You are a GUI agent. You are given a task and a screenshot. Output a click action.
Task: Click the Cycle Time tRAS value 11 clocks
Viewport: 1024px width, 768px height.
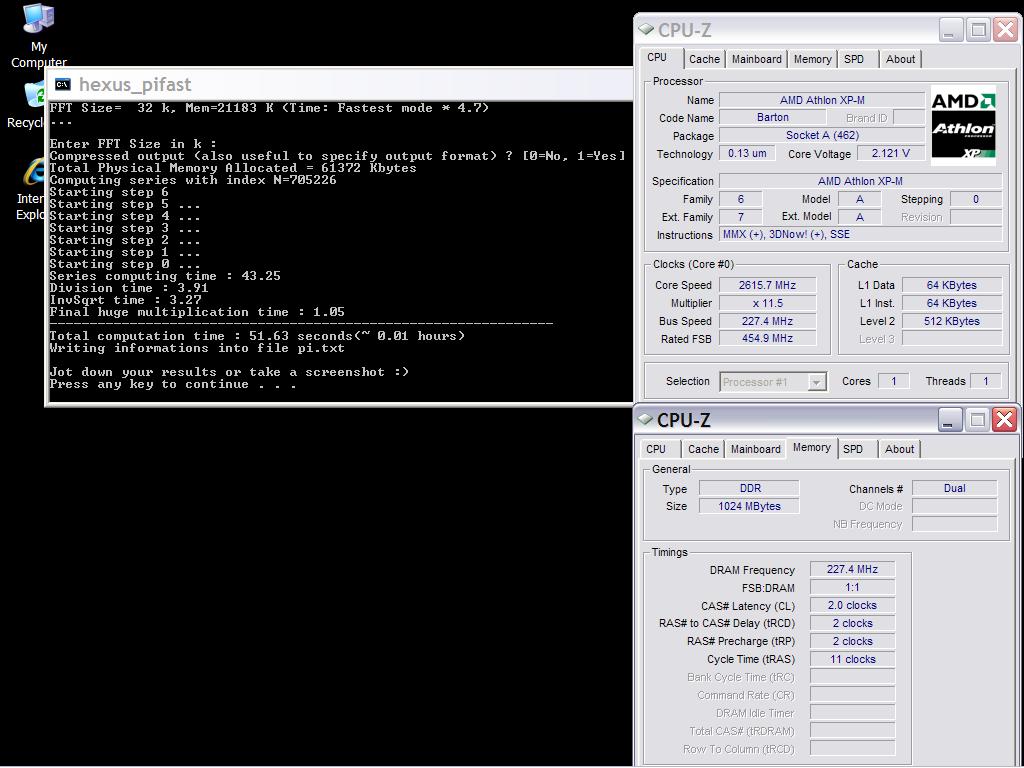tap(852, 659)
